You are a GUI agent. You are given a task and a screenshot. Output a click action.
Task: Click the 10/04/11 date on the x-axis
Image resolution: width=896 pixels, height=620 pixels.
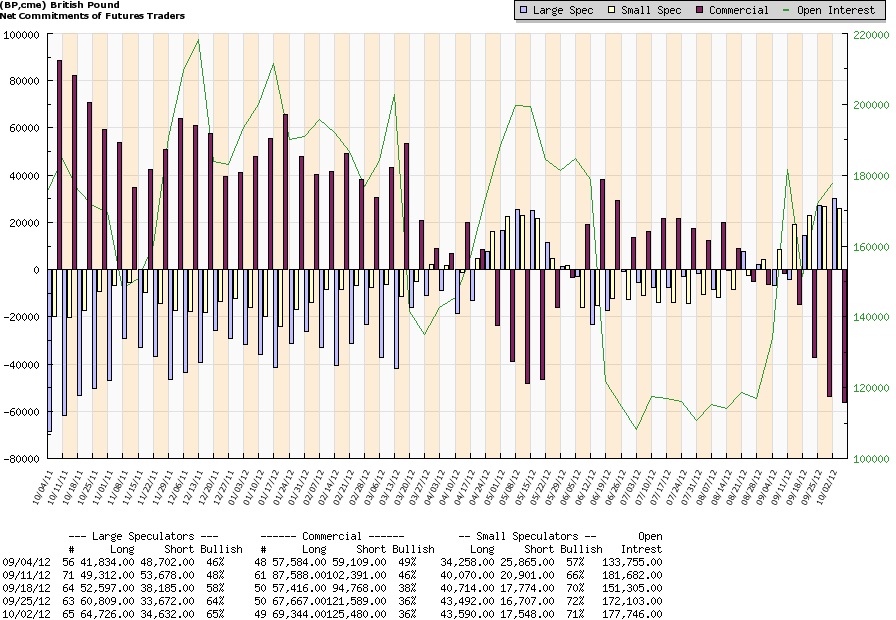click(43, 486)
